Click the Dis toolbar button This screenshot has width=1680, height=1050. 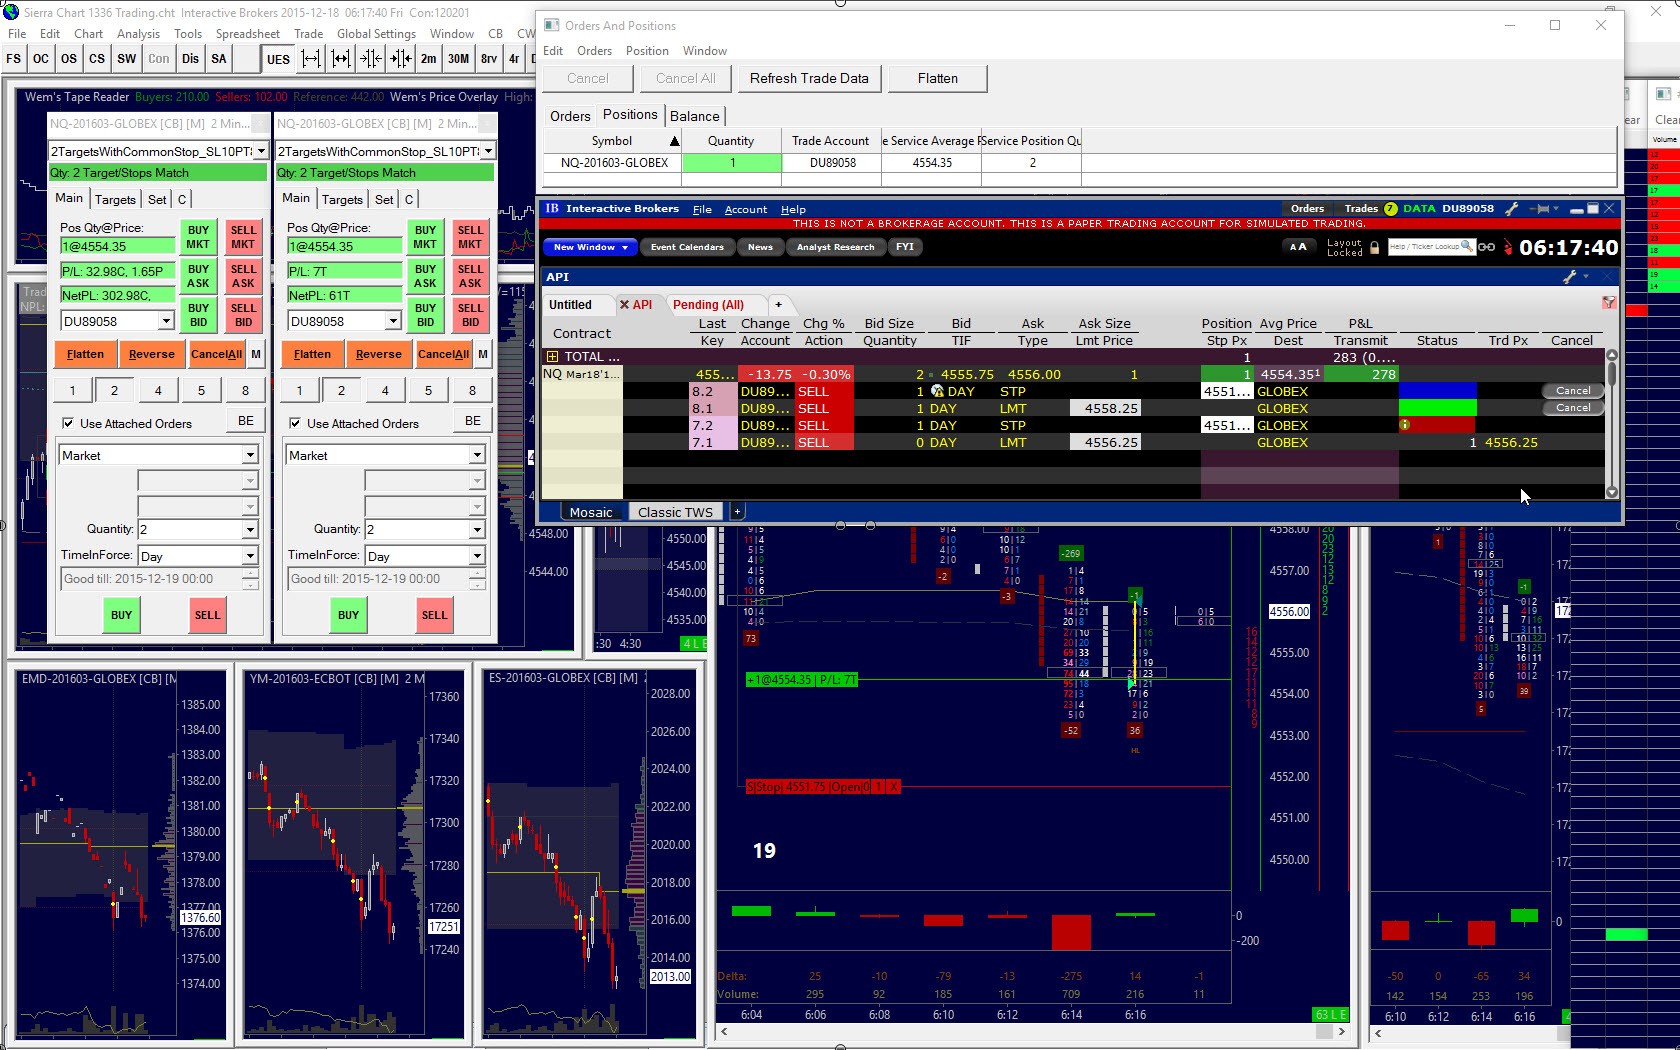point(190,59)
